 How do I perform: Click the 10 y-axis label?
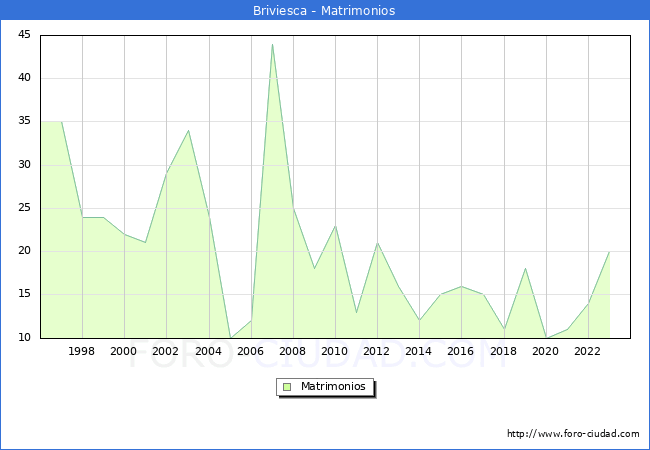tap(23, 338)
